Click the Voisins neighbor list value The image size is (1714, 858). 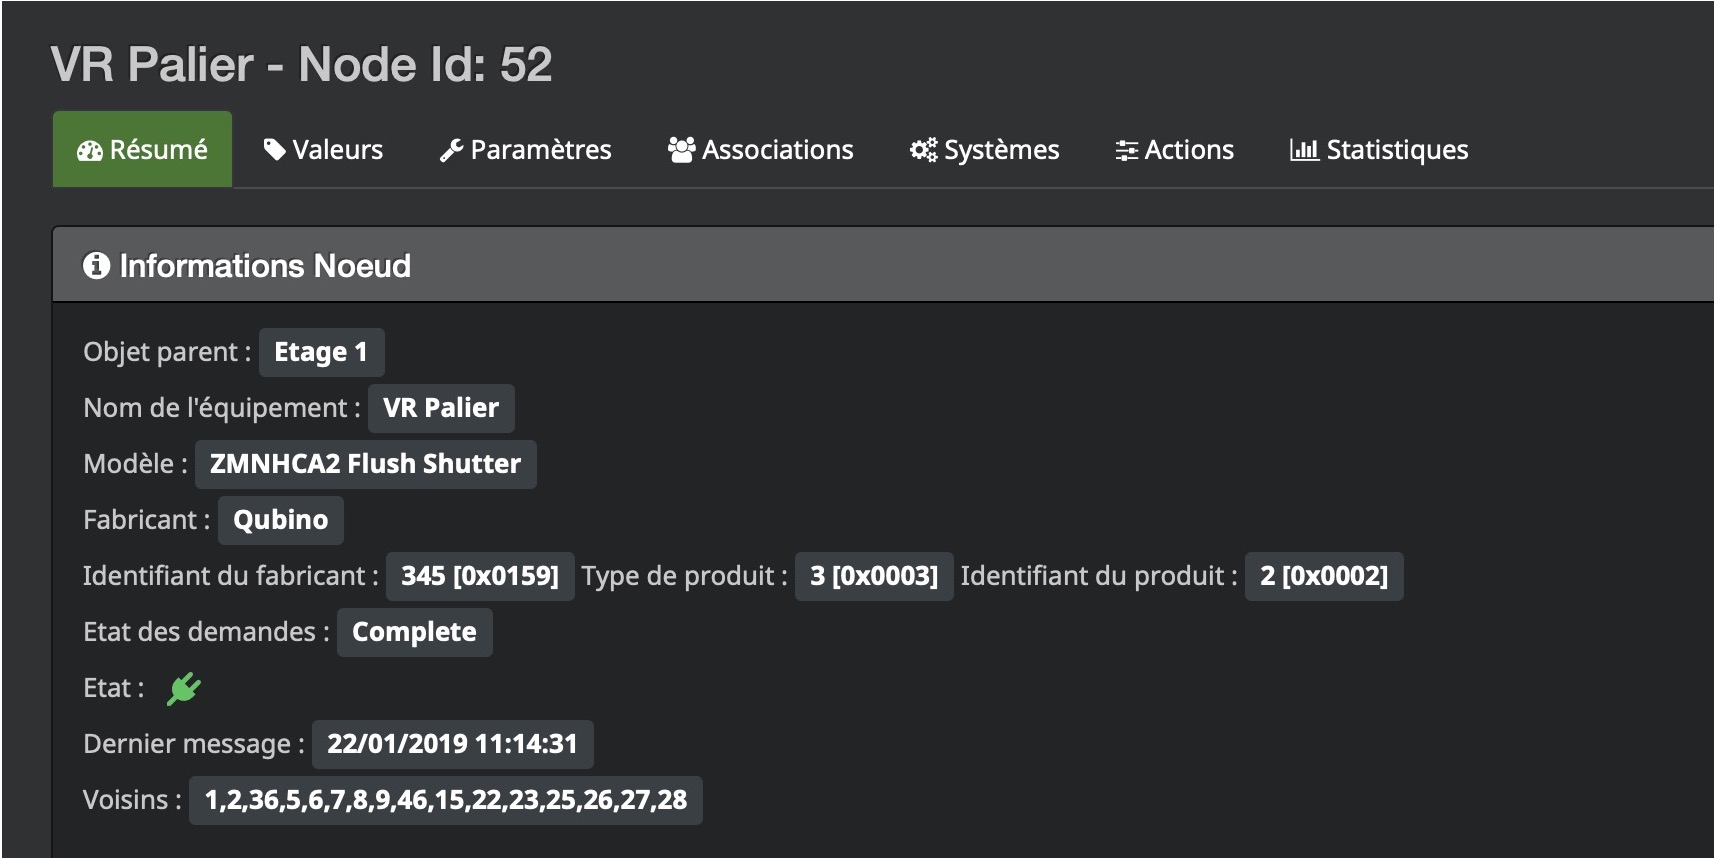[x=446, y=800]
